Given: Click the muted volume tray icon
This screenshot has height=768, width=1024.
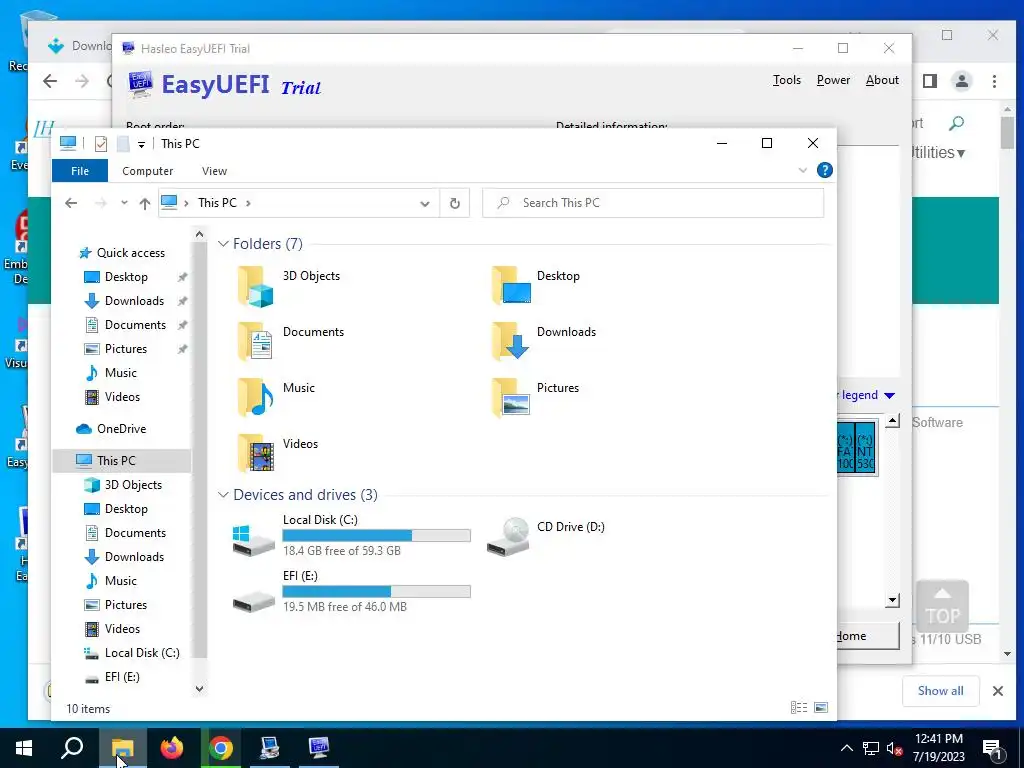Looking at the screenshot, I should pos(895,749).
